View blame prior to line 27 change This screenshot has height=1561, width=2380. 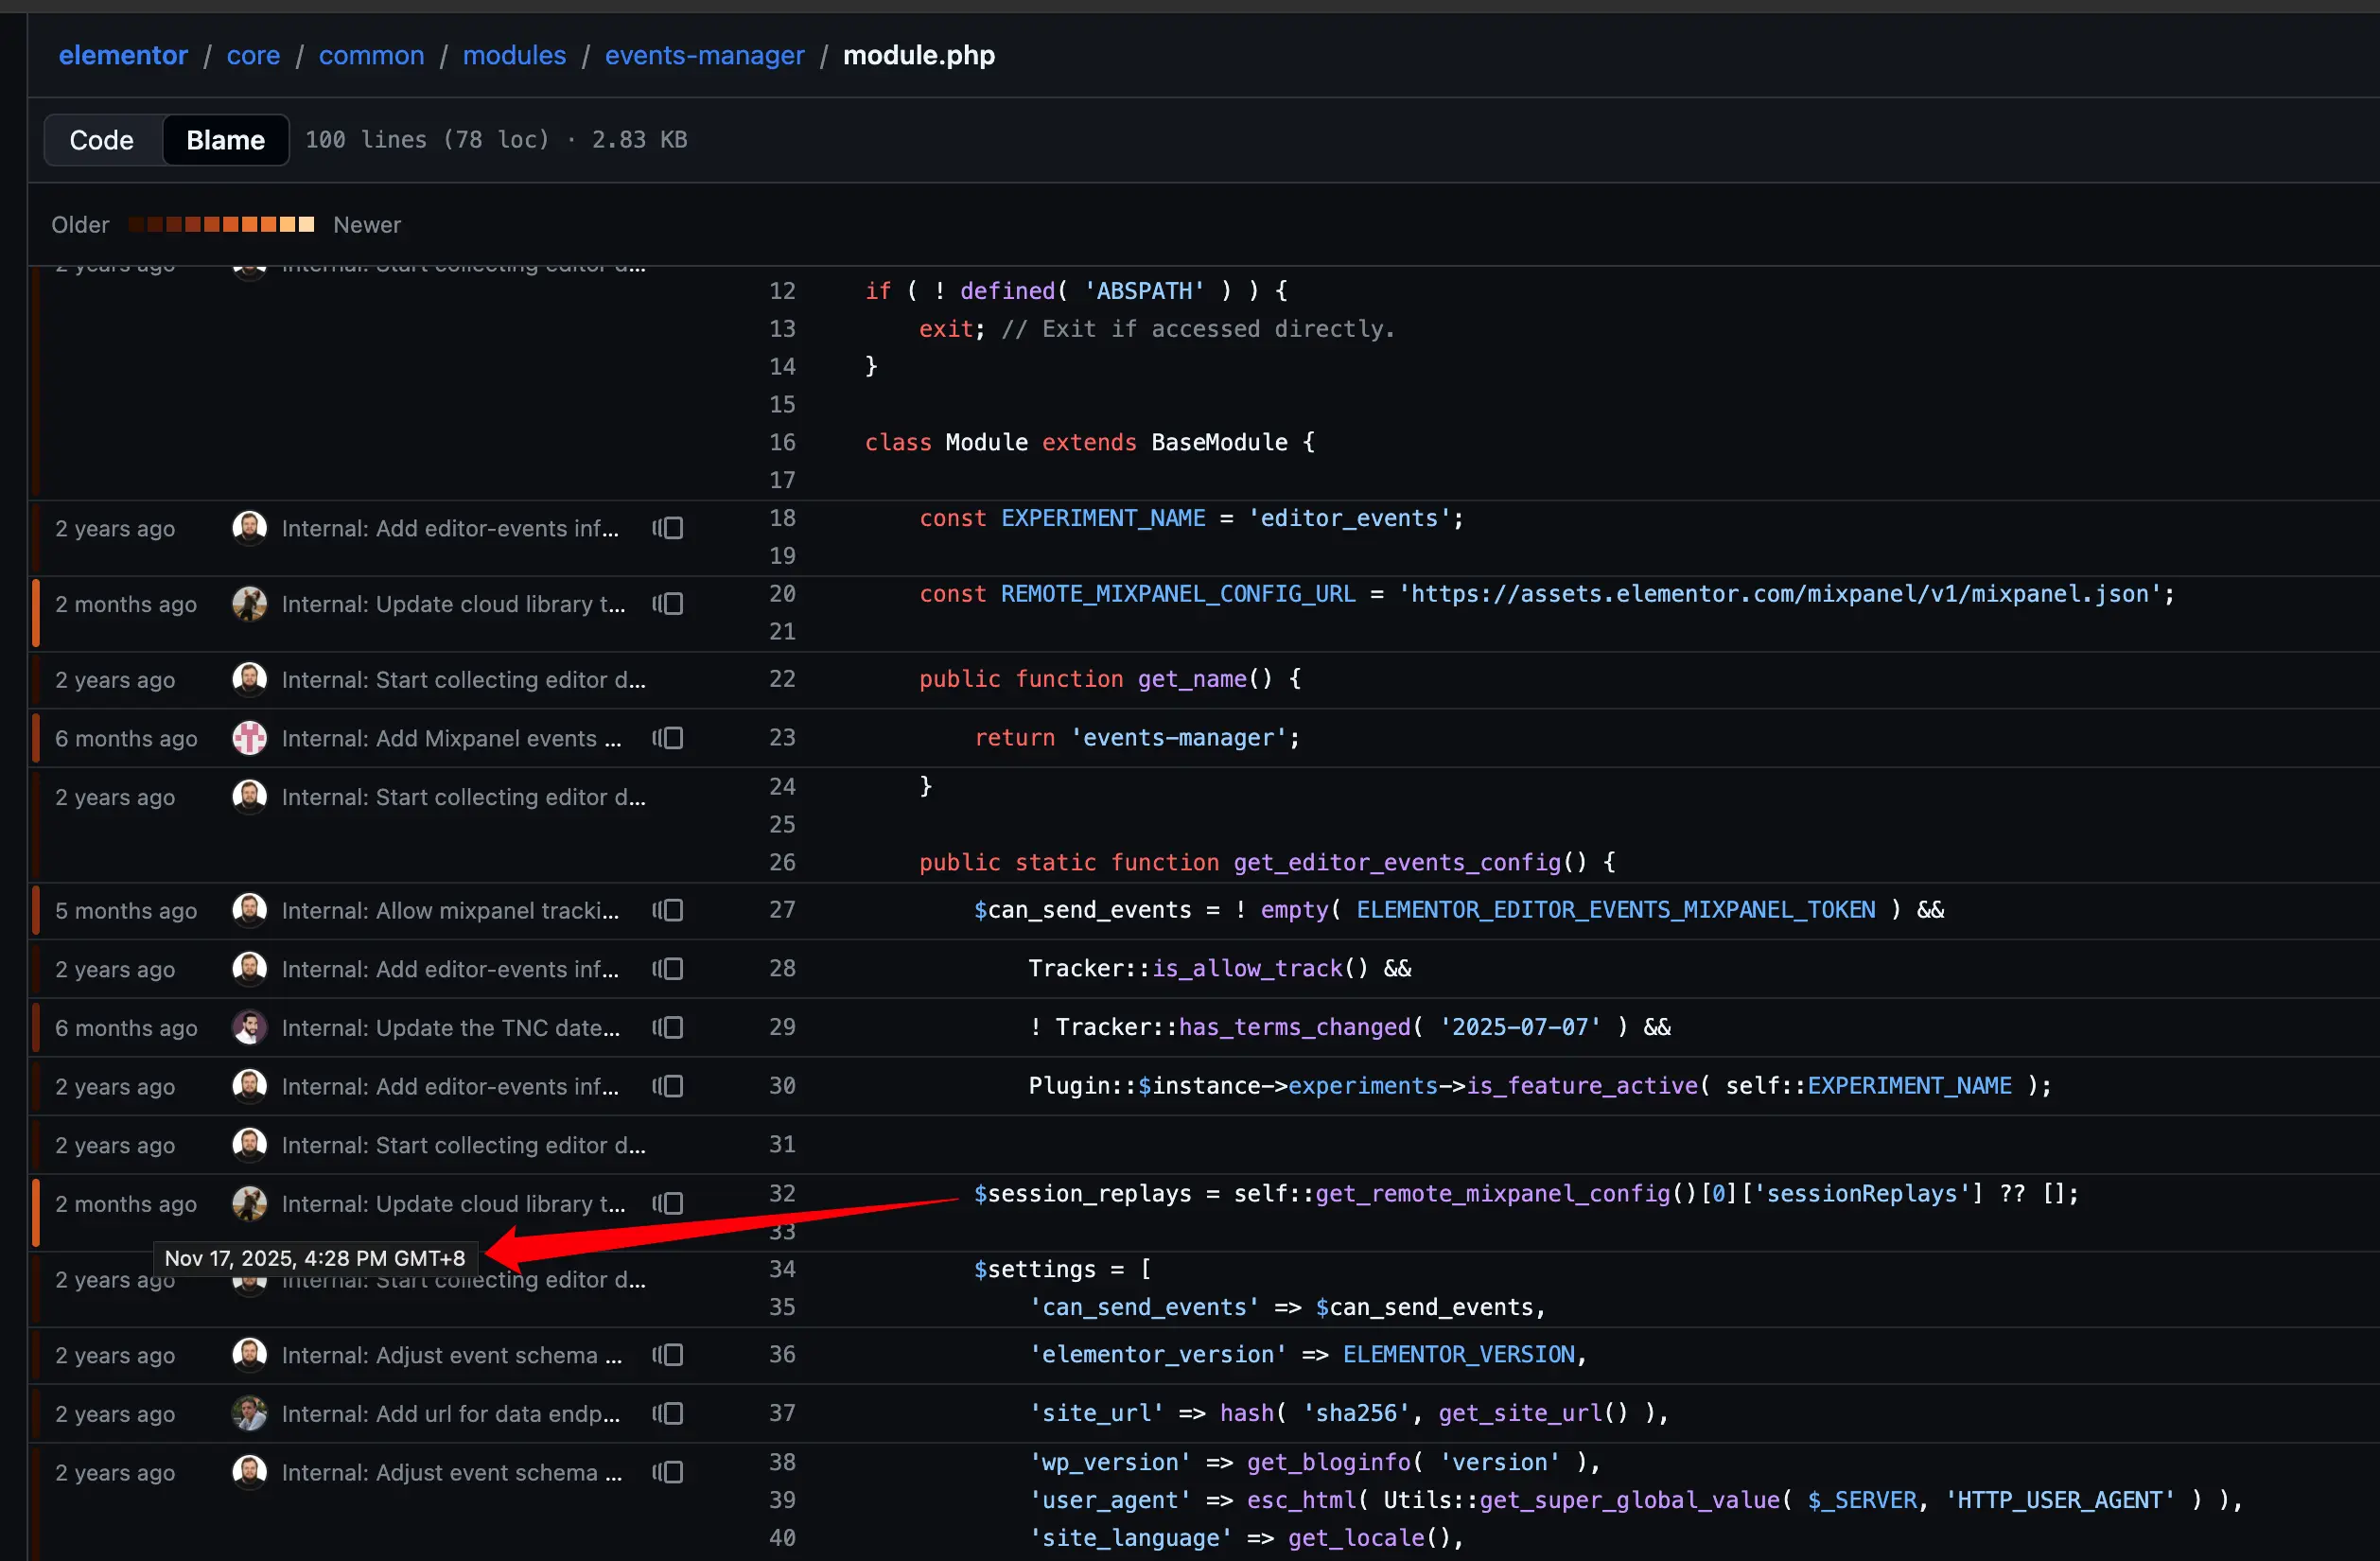(668, 910)
